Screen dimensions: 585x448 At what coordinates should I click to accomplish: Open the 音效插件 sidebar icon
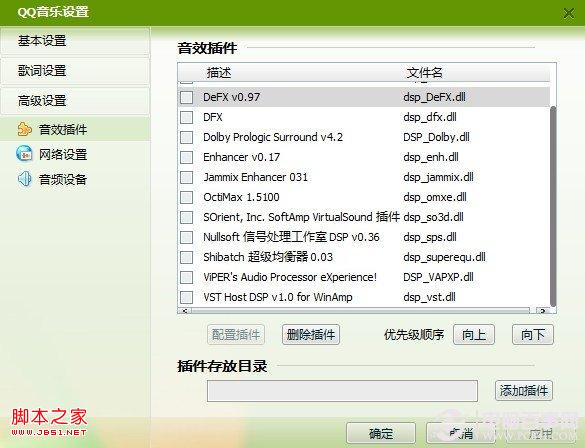point(25,129)
